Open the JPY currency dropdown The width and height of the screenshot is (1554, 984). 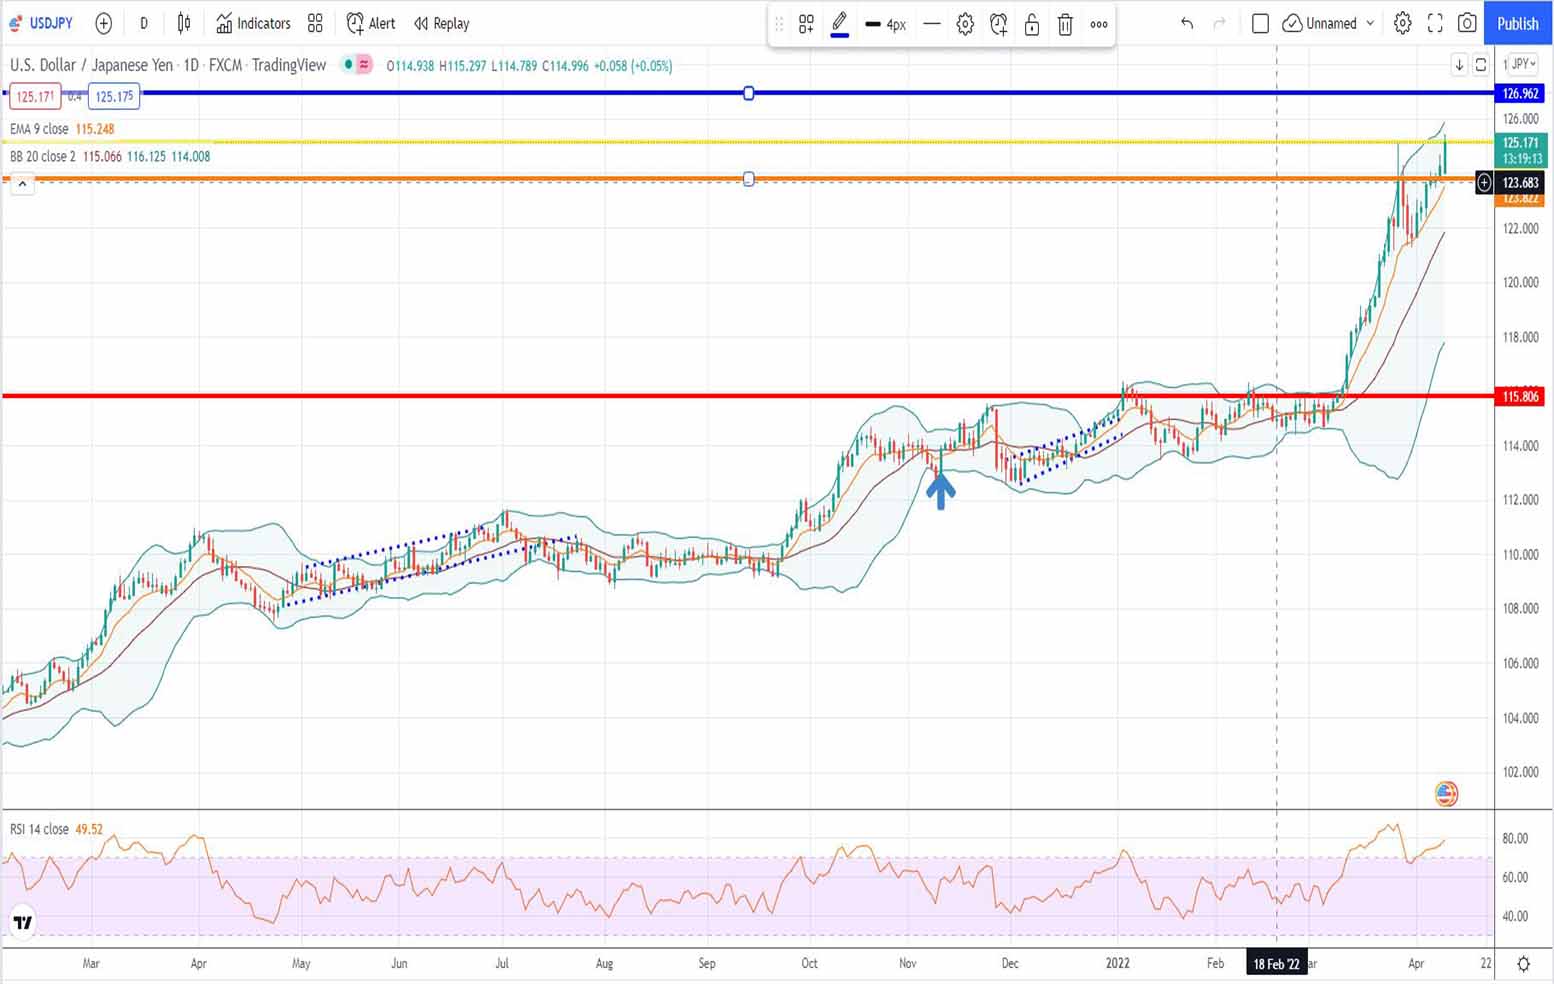(x=1523, y=64)
